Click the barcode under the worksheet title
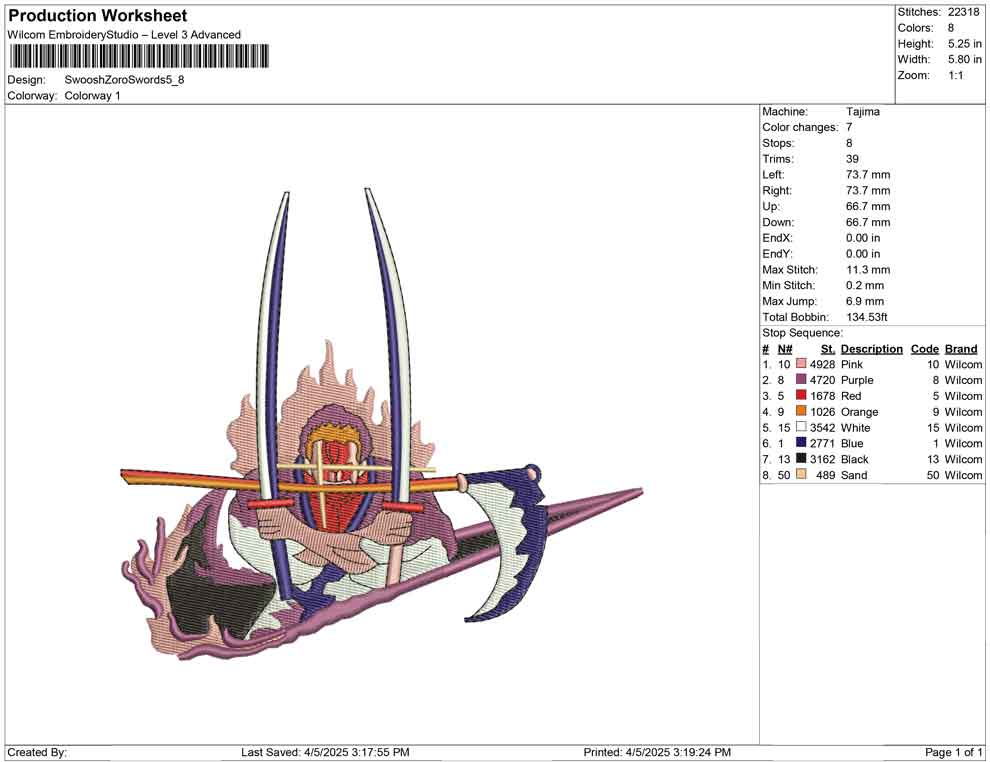Screen dimensions: 990x762 (139, 56)
